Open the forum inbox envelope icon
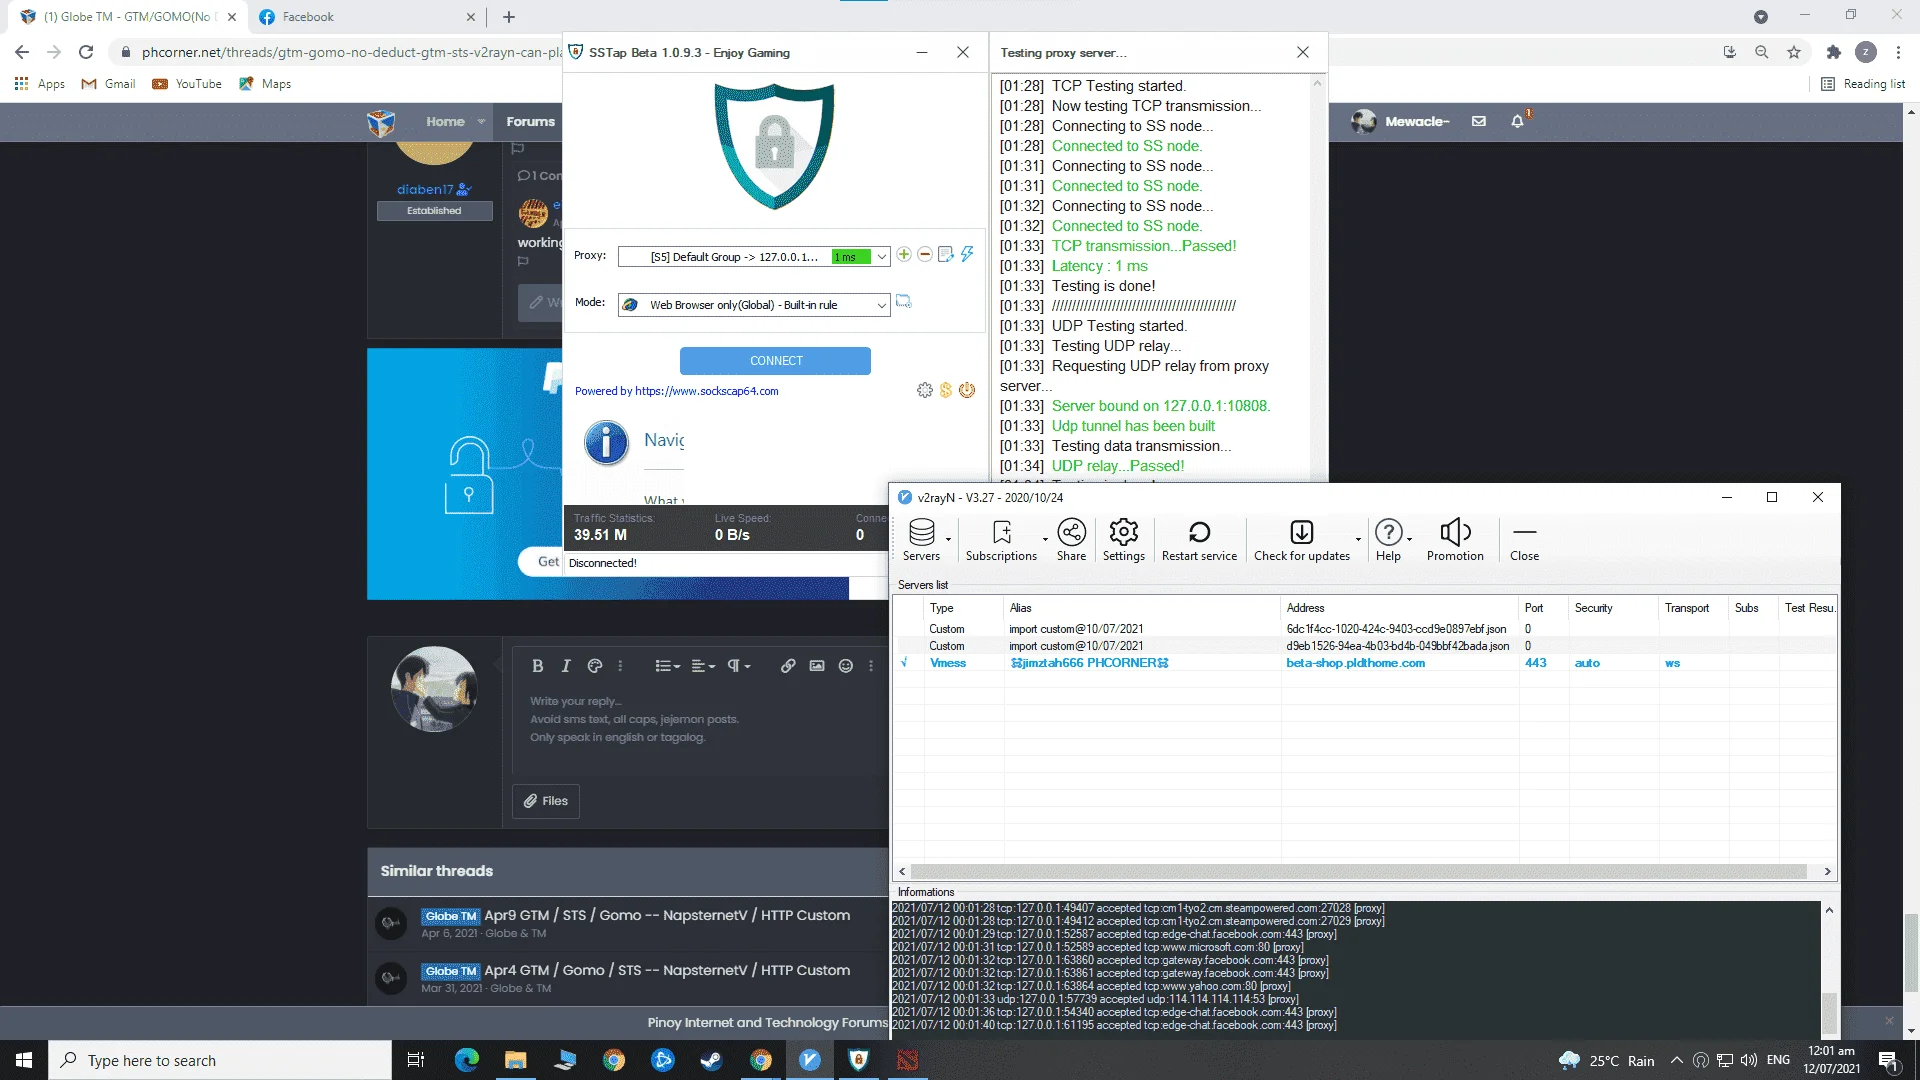This screenshot has width=1920, height=1080. (x=1479, y=121)
